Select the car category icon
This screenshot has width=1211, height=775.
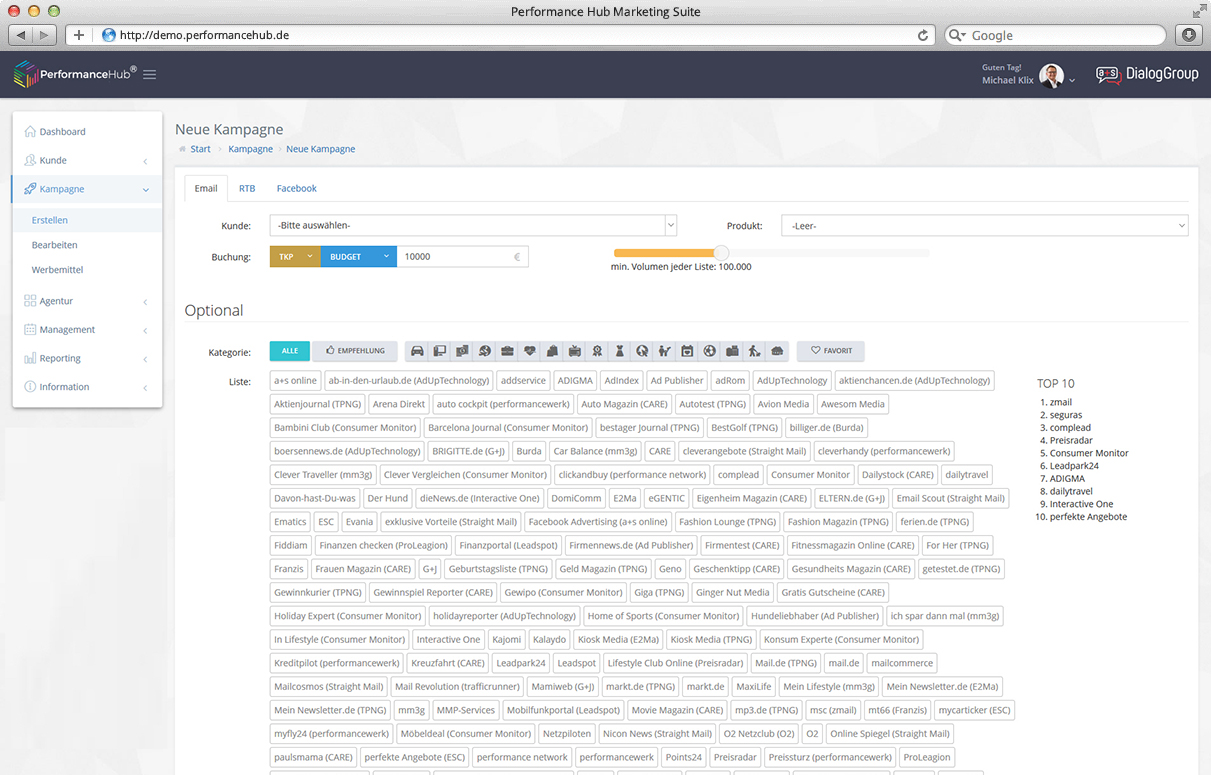[417, 351]
